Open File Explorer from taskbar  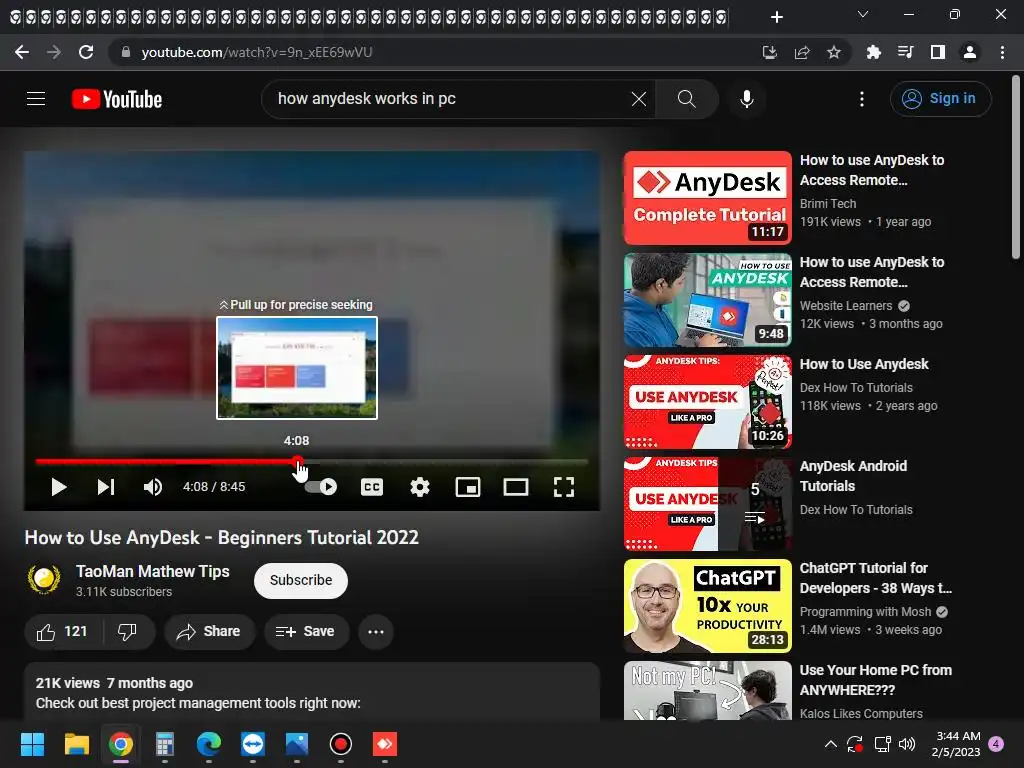[76, 744]
